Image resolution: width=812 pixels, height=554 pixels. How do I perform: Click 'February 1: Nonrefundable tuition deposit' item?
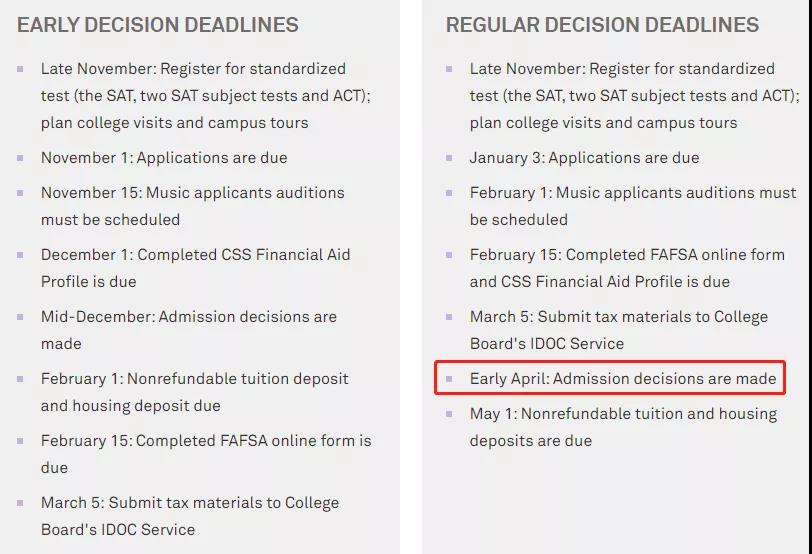click(x=194, y=392)
